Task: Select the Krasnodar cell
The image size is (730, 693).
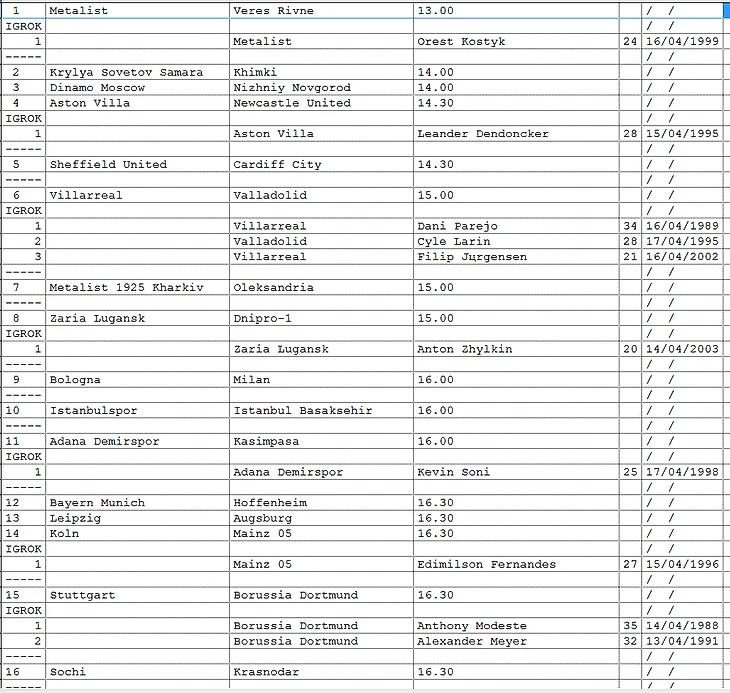Action: [321, 671]
